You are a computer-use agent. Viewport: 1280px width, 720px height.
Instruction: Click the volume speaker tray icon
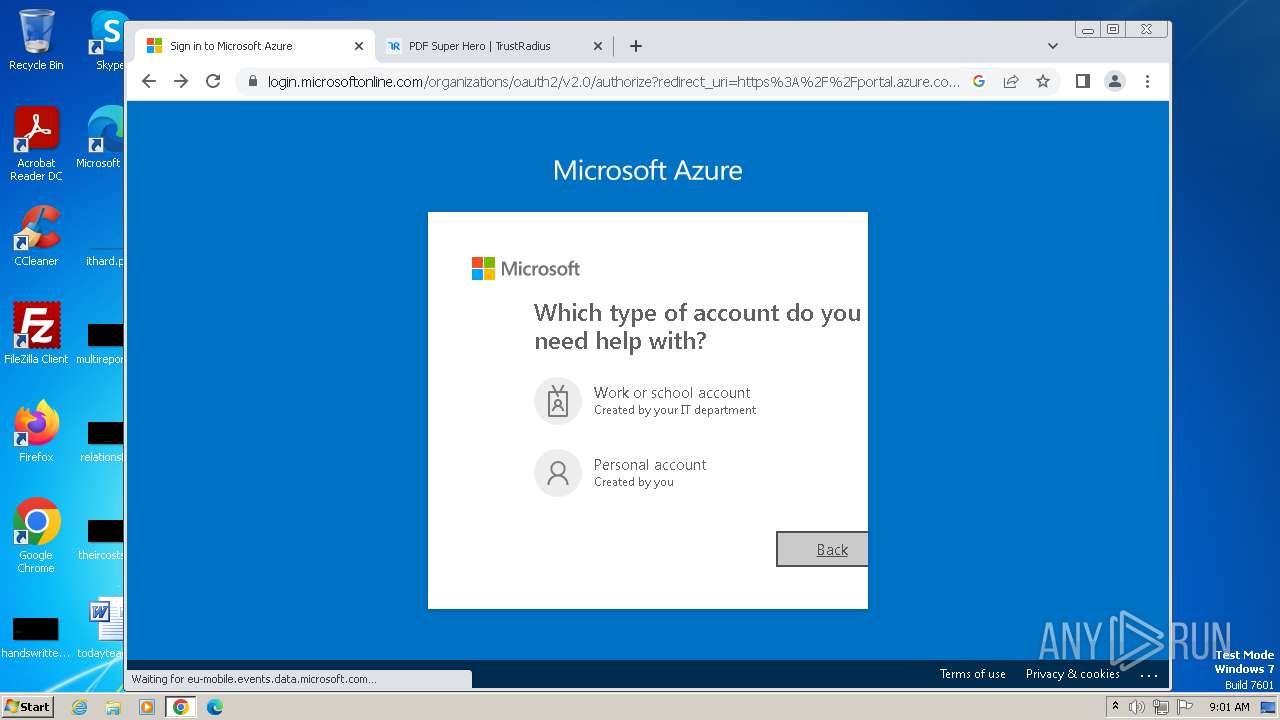tap(1137, 707)
